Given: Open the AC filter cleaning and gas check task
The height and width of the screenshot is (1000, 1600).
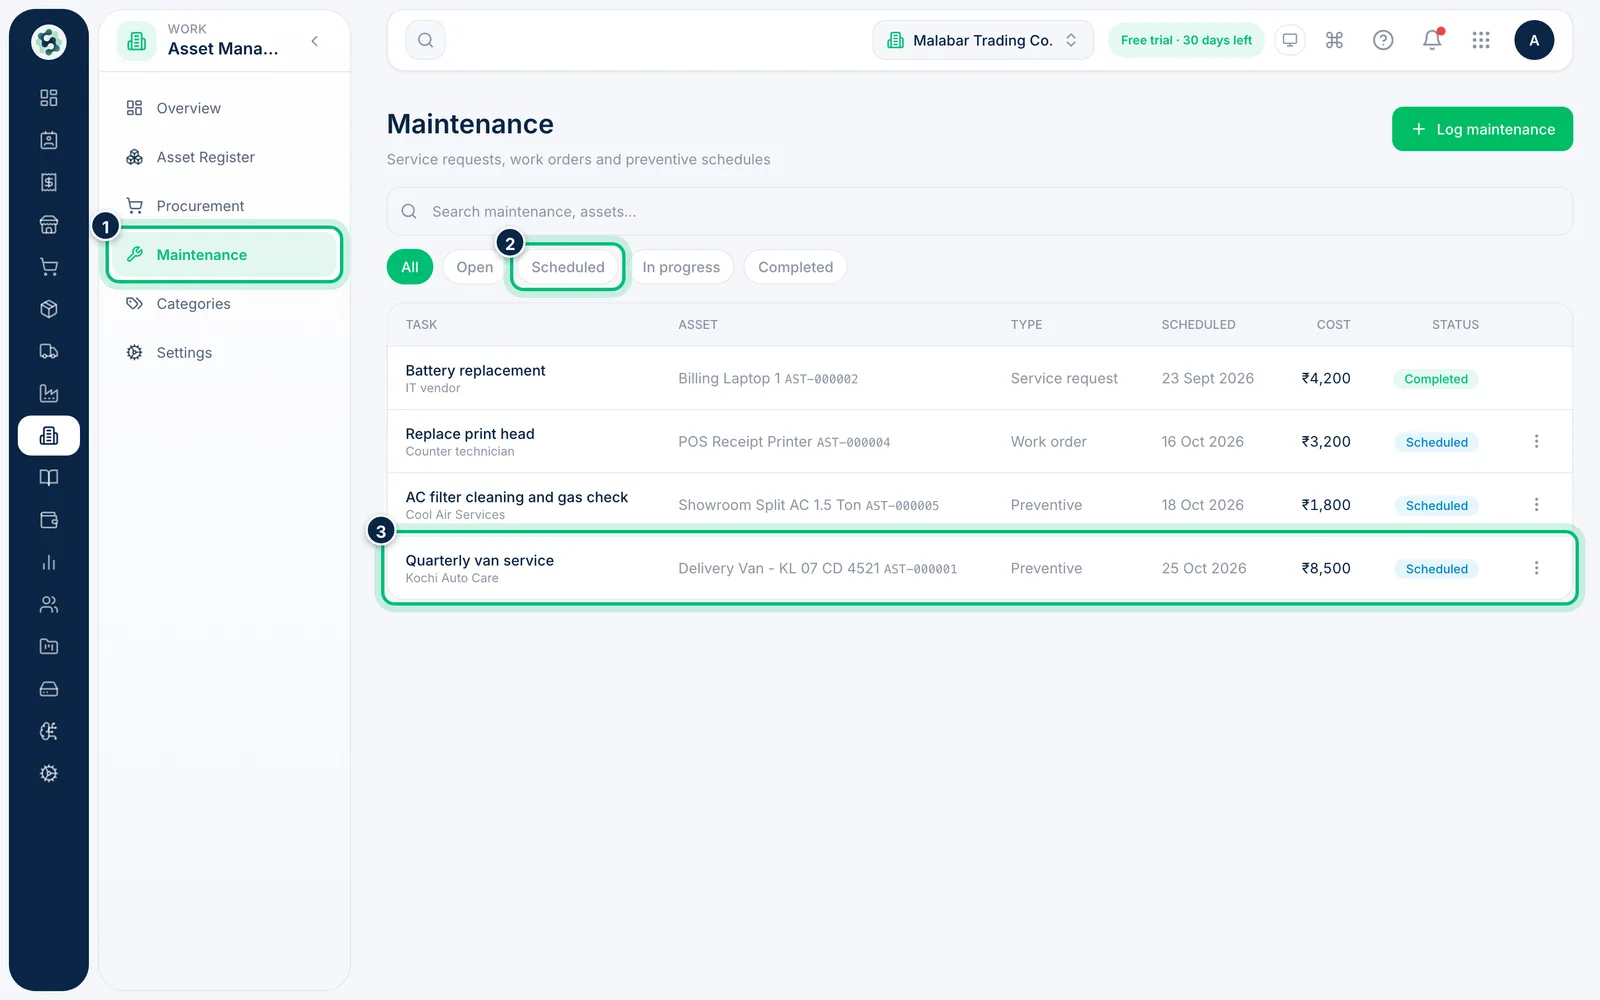Looking at the screenshot, I should coord(517,497).
